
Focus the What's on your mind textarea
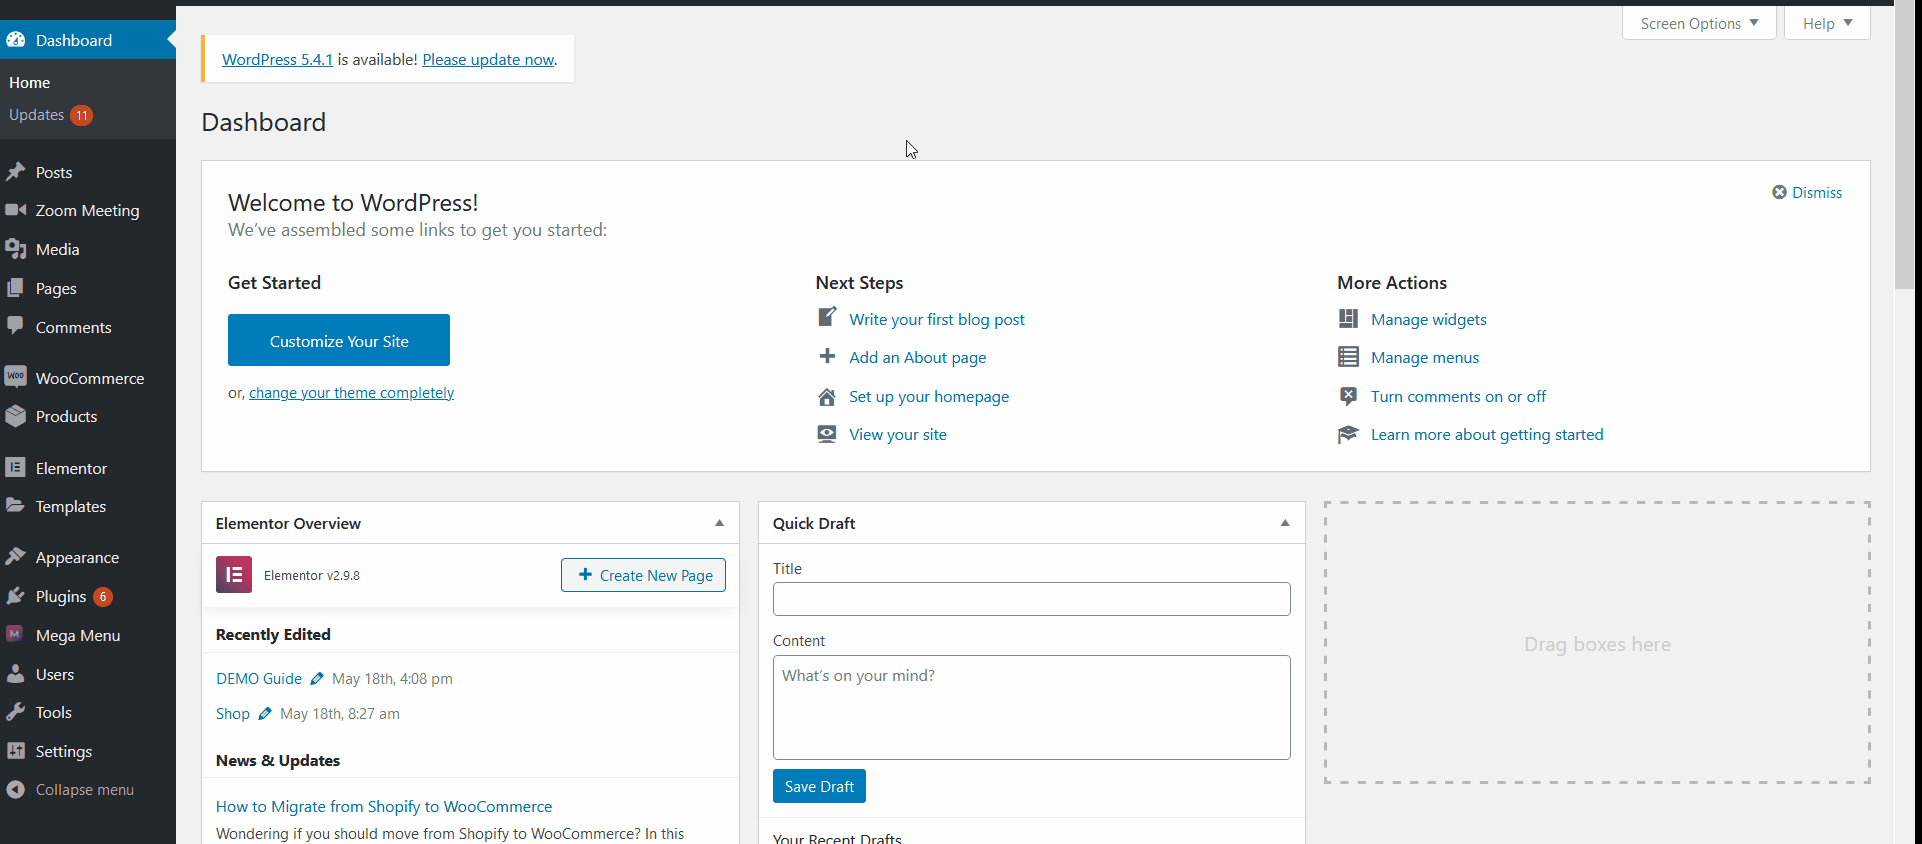point(1031,707)
